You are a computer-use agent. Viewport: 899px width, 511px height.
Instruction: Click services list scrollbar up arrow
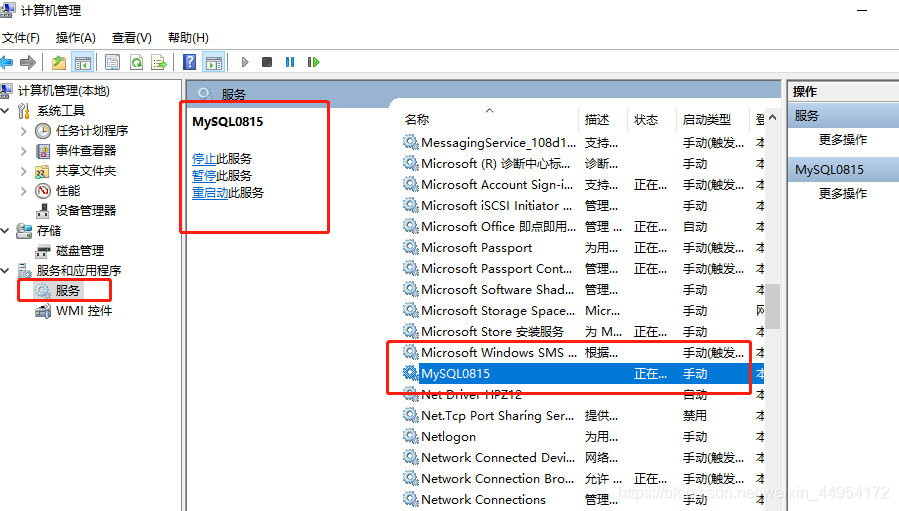[x=772, y=118]
